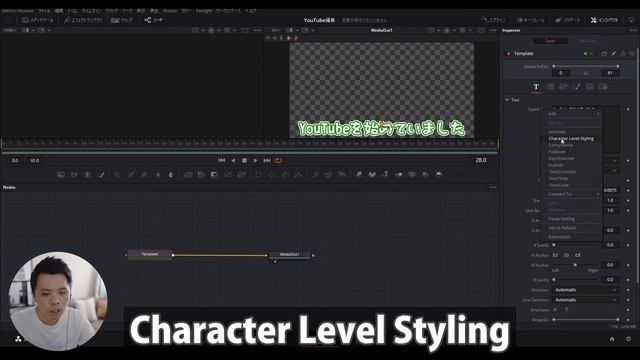Open the Line Direction dropdown
This screenshot has width=640, height=360.
[x=586, y=300]
